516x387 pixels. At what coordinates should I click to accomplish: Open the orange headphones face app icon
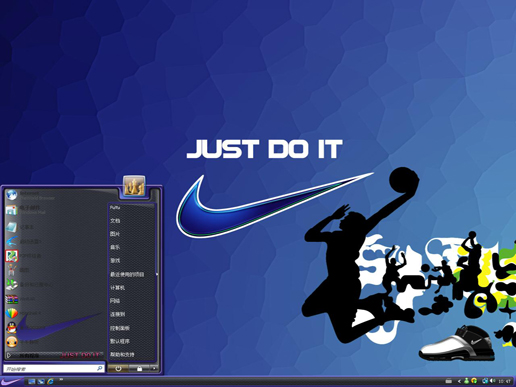(12, 342)
